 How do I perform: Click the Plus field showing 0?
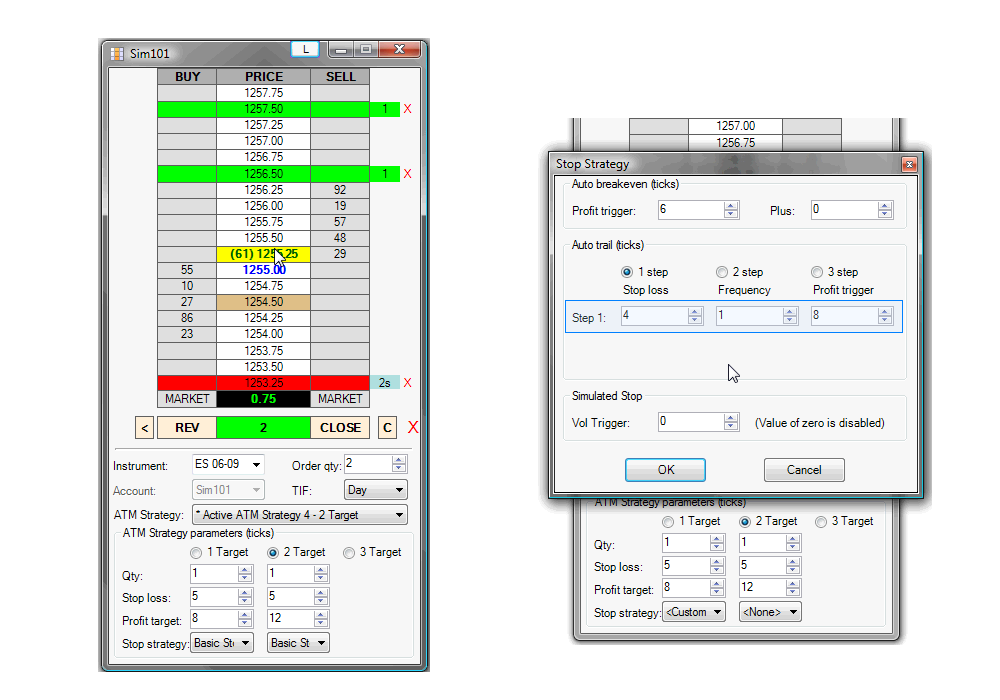pyautogui.click(x=844, y=210)
